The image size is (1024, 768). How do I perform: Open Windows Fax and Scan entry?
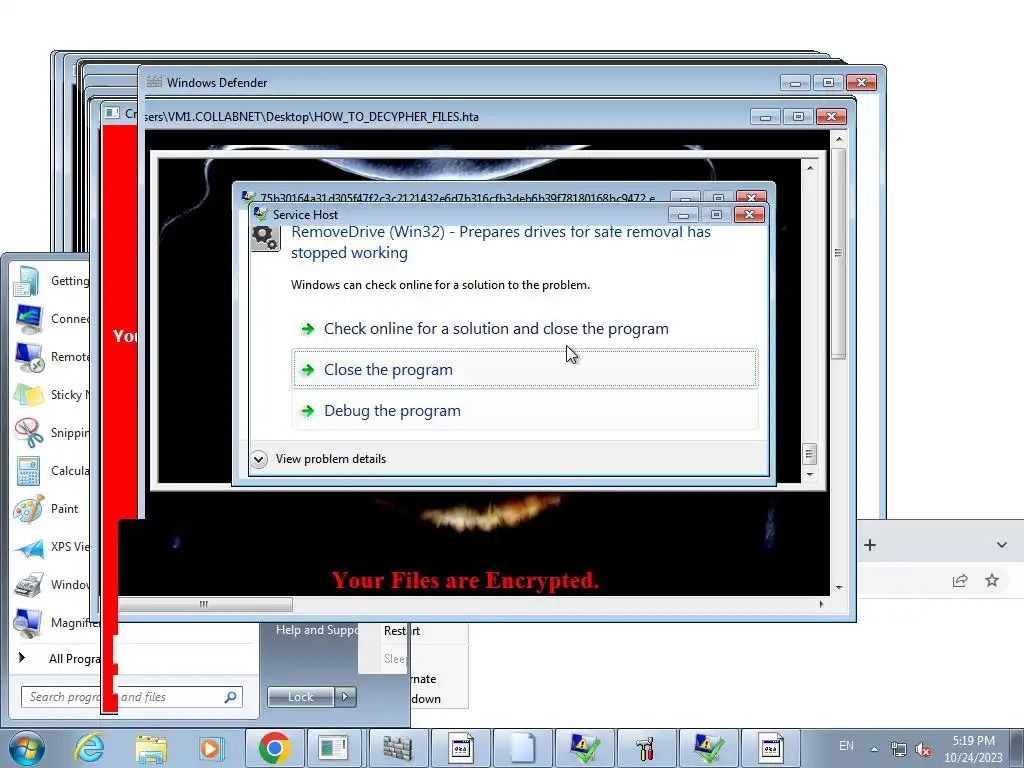click(x=51, y=584)
